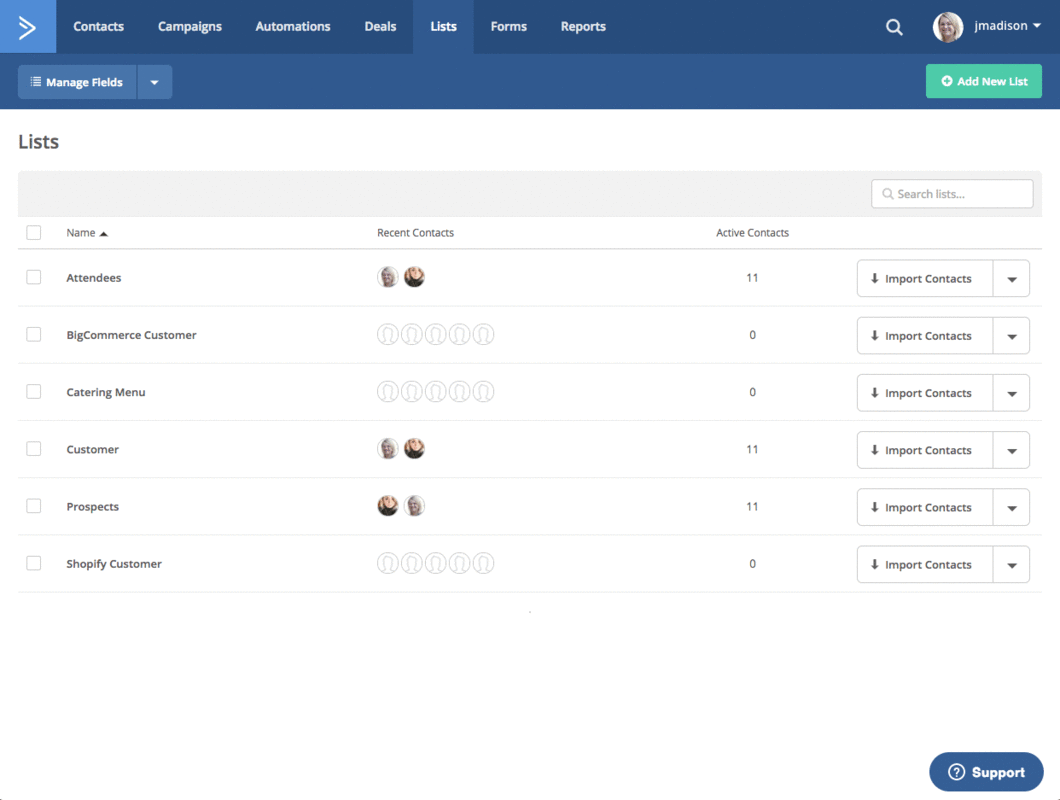Open dropdown next to Attendees Import Contacts
Image resolution: width=1060 pixels, height=800 pixels.
(x=1011, y=279)
